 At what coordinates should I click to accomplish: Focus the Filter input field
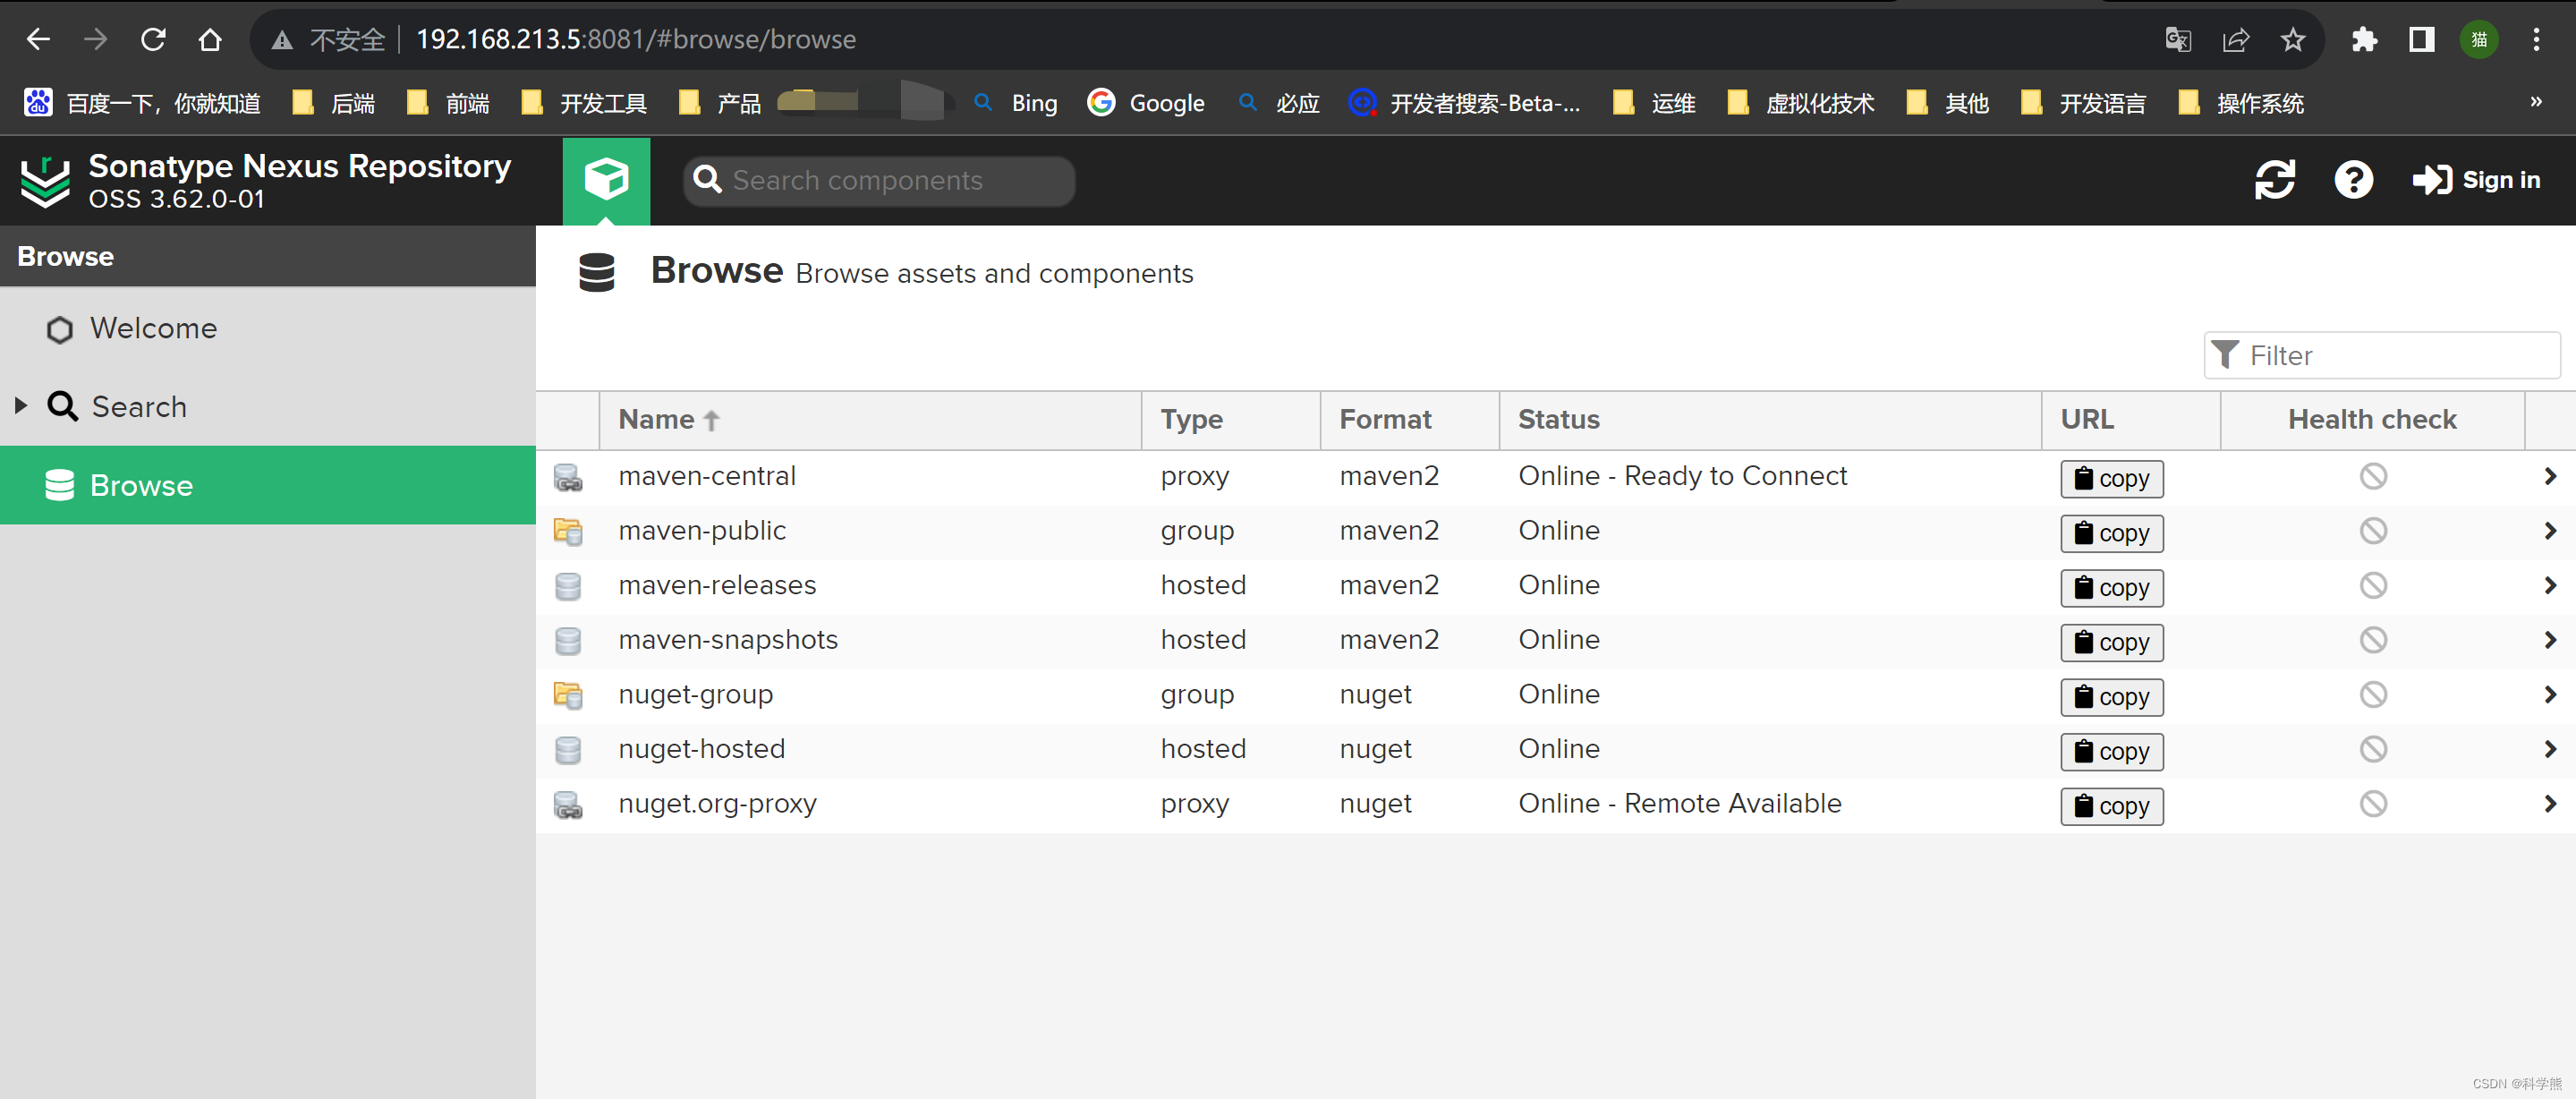pyautogui.click(x=2382, y=355)
